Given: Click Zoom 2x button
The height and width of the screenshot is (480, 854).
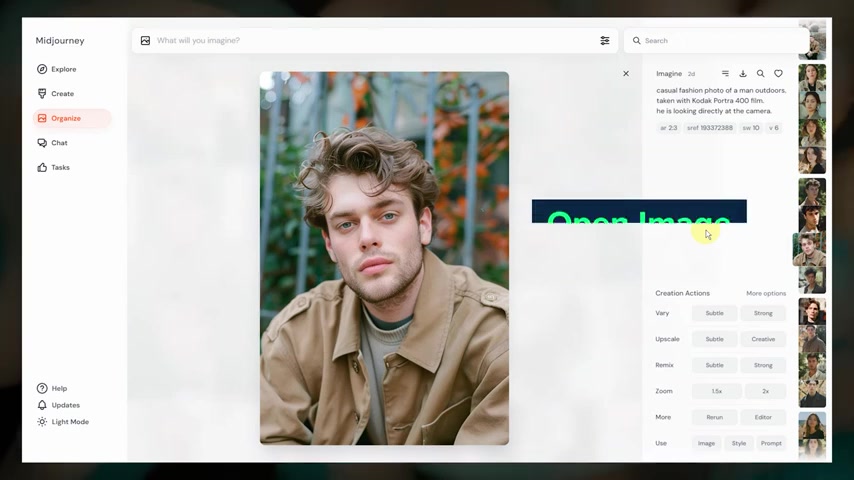Looking at the screenshot, I should click(x=765, y=391).
